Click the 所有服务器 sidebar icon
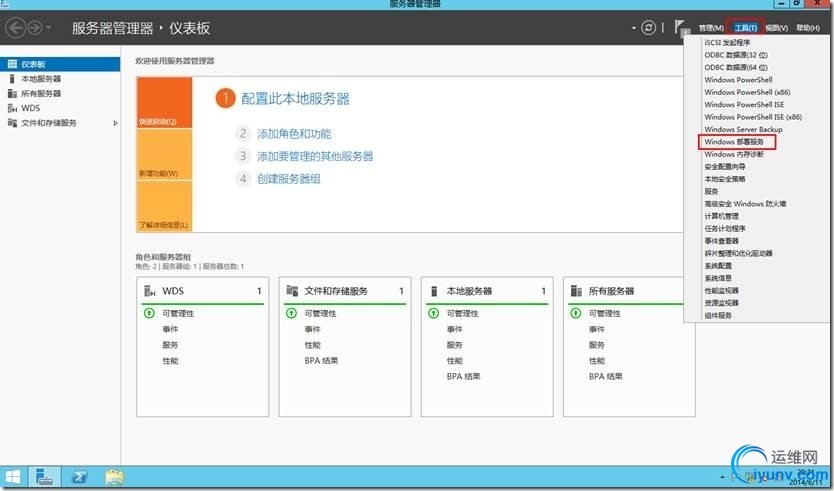834x491 pixels. (12, 94)
